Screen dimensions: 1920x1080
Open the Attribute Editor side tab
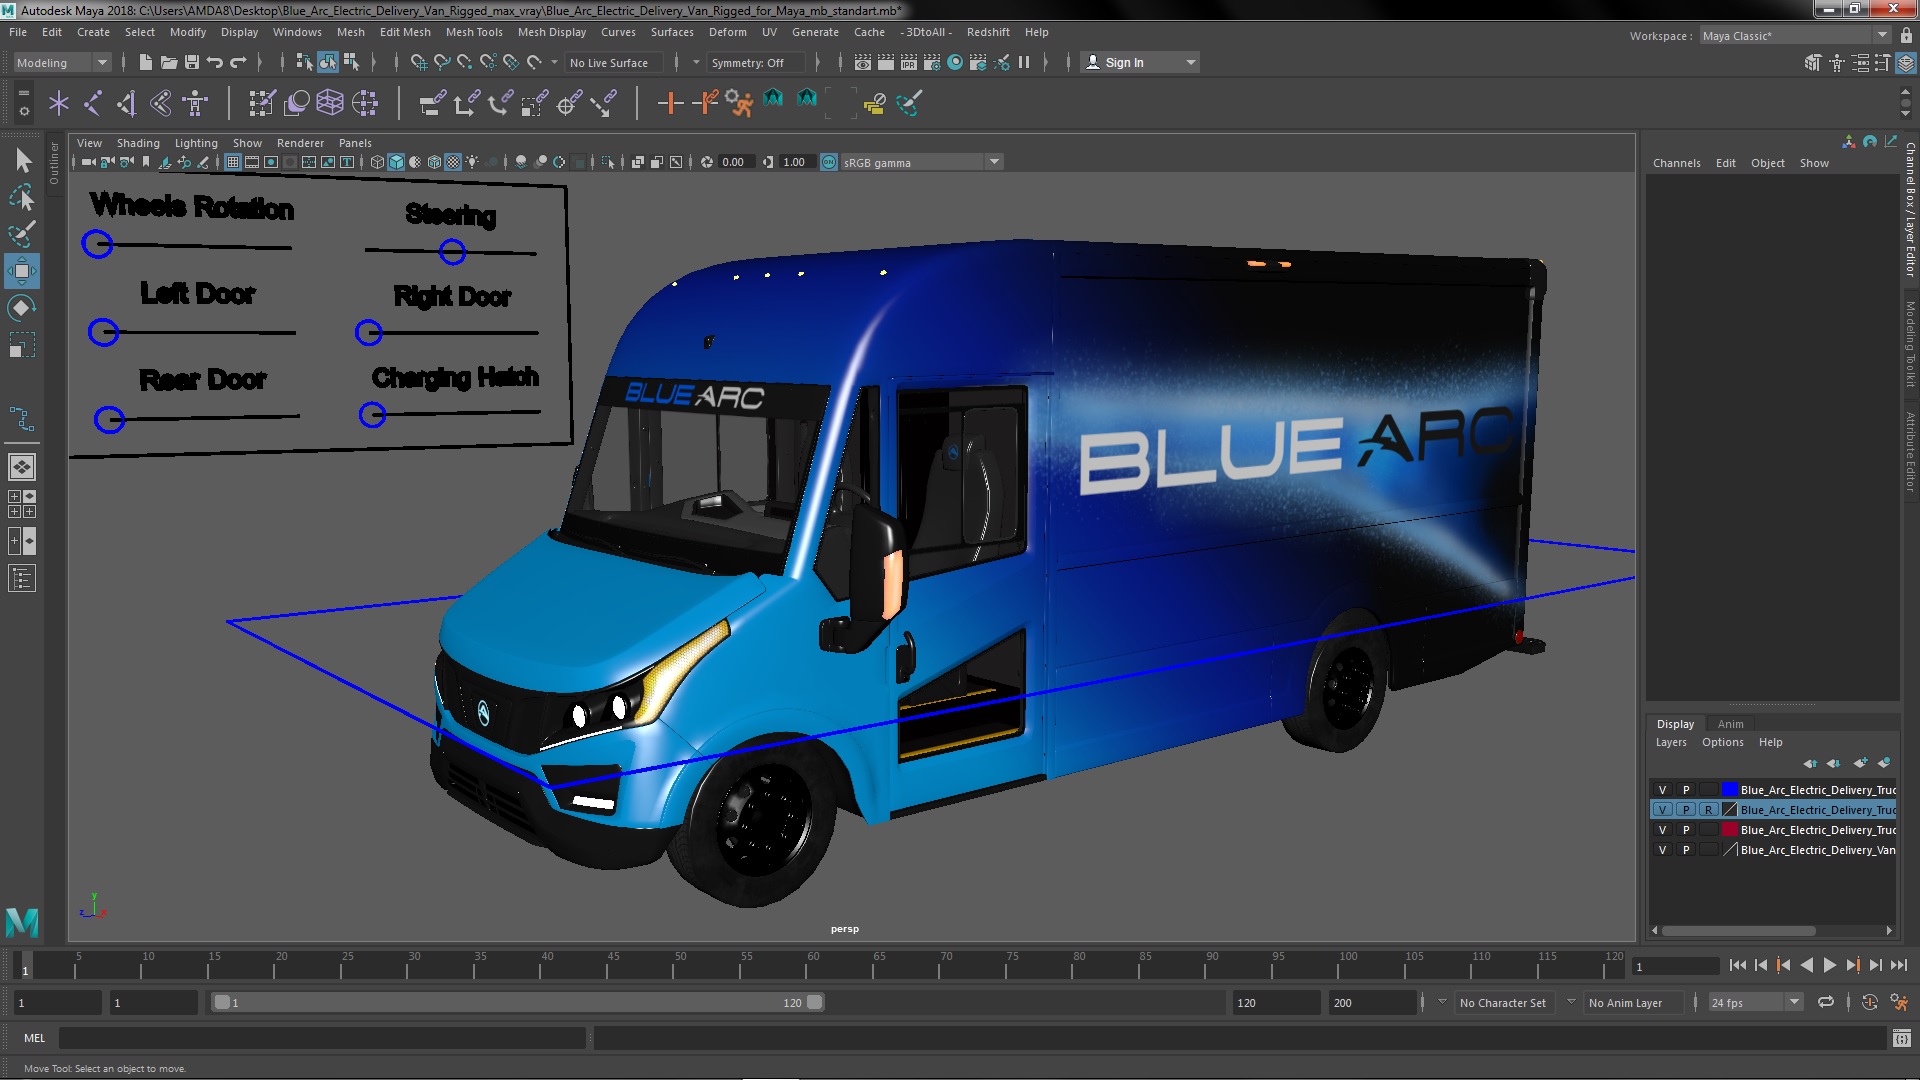point(1910,452)
